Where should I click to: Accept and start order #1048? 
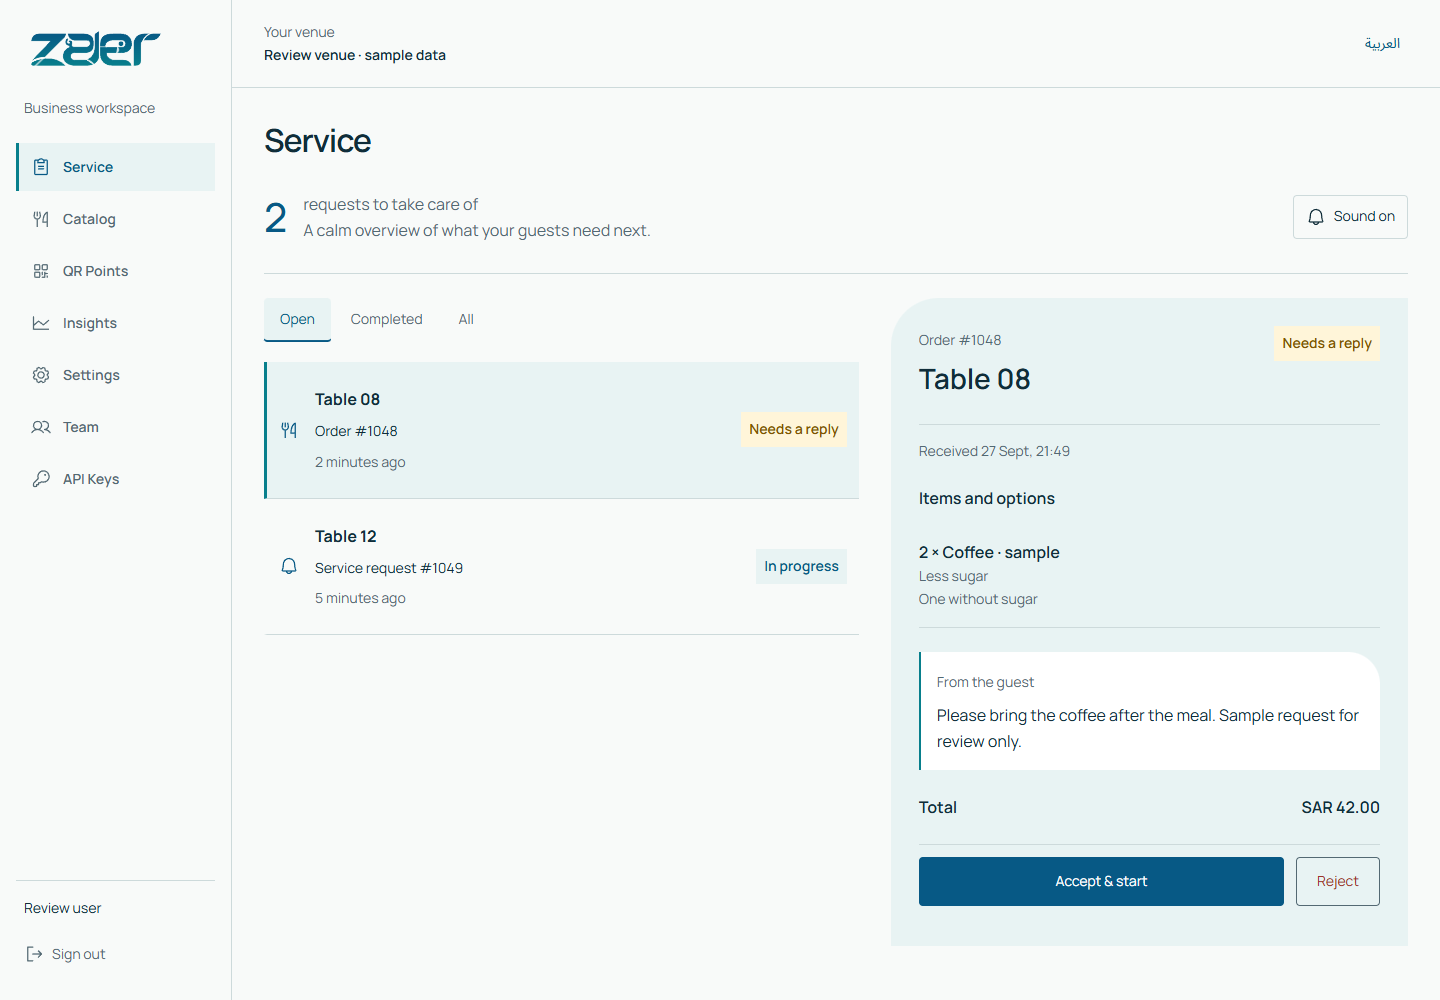1101,882
